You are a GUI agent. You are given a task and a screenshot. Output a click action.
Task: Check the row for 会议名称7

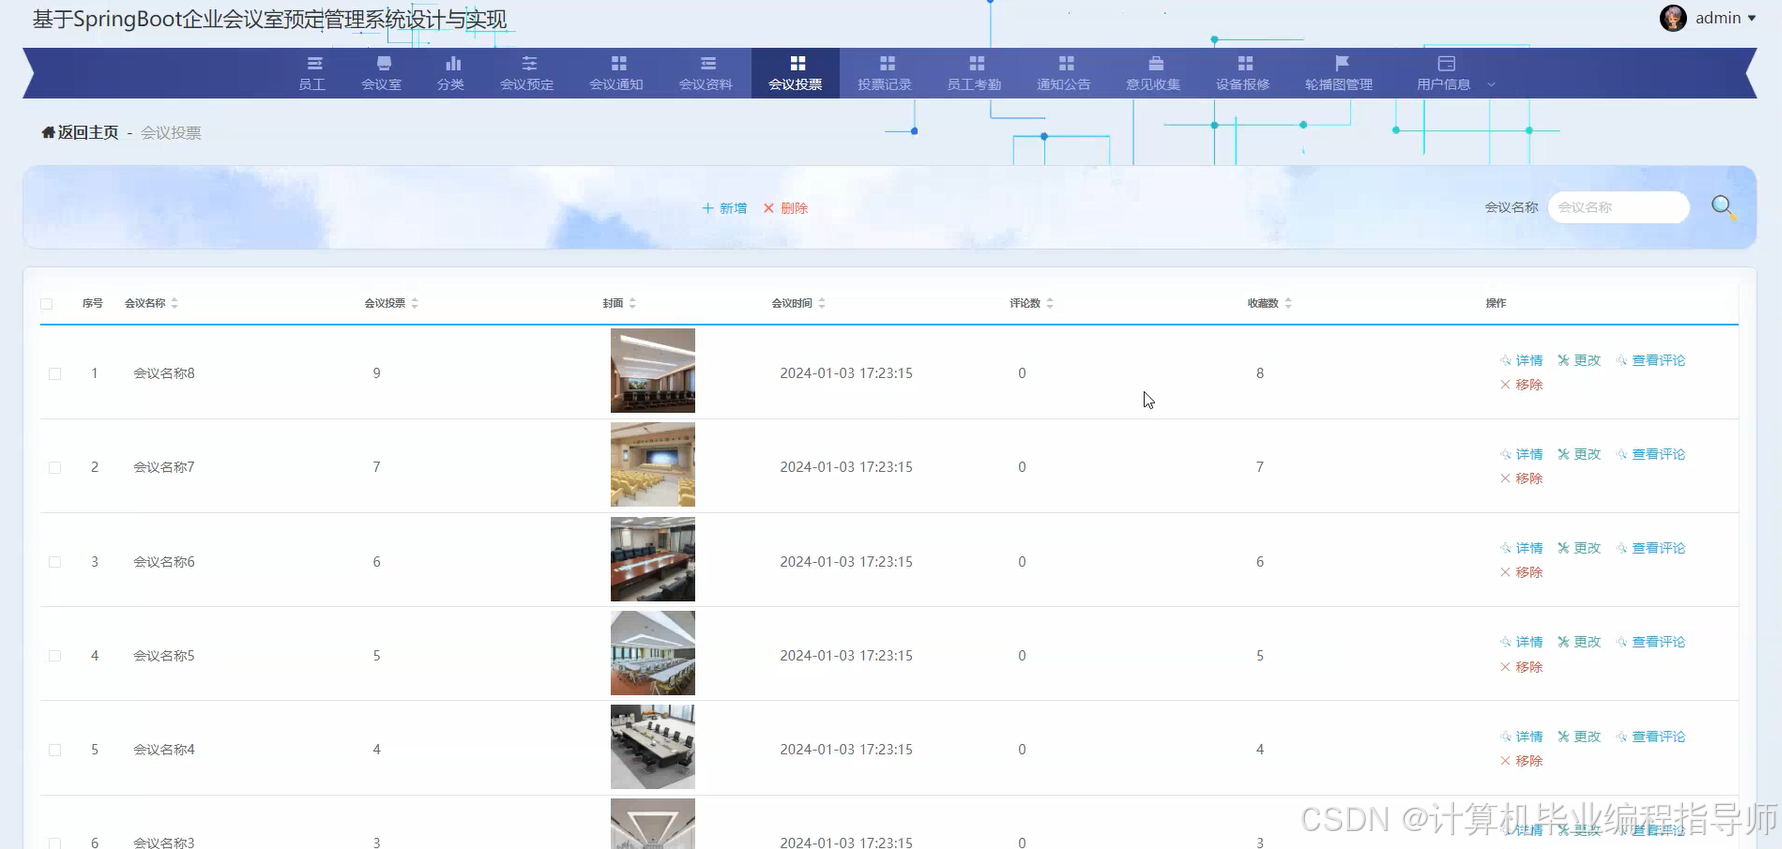tap(55, 467)
